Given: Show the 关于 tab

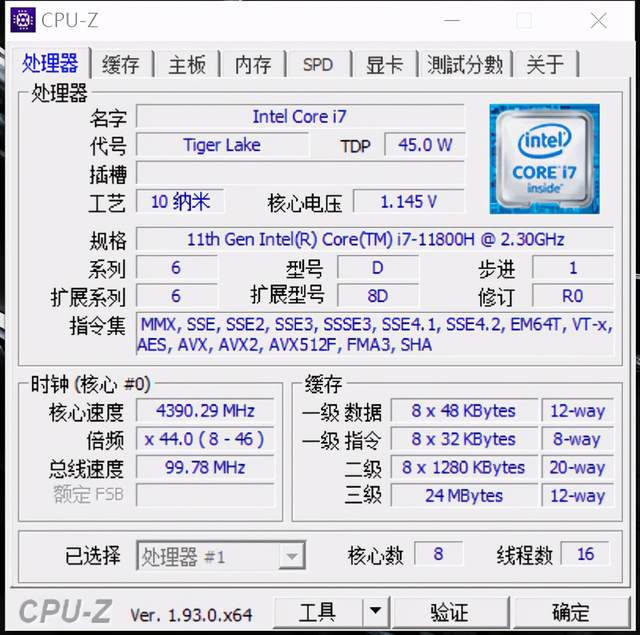Looking at the screenshot, I should tap(546, 64).
